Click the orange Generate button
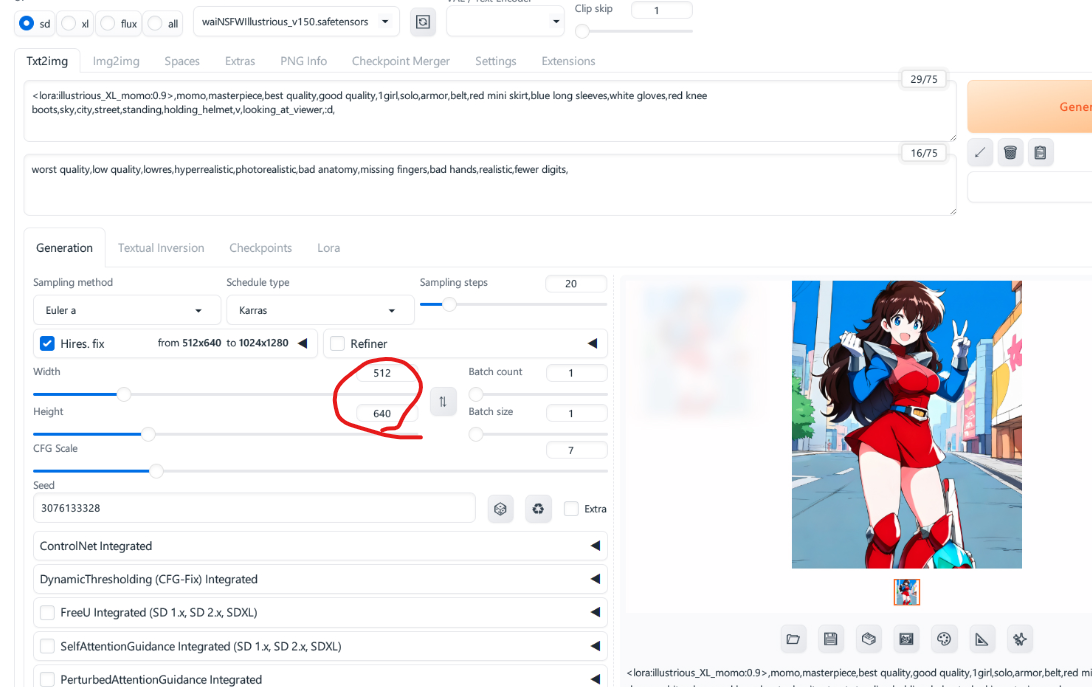The image size is (1092, 687). coord(1031,107)
